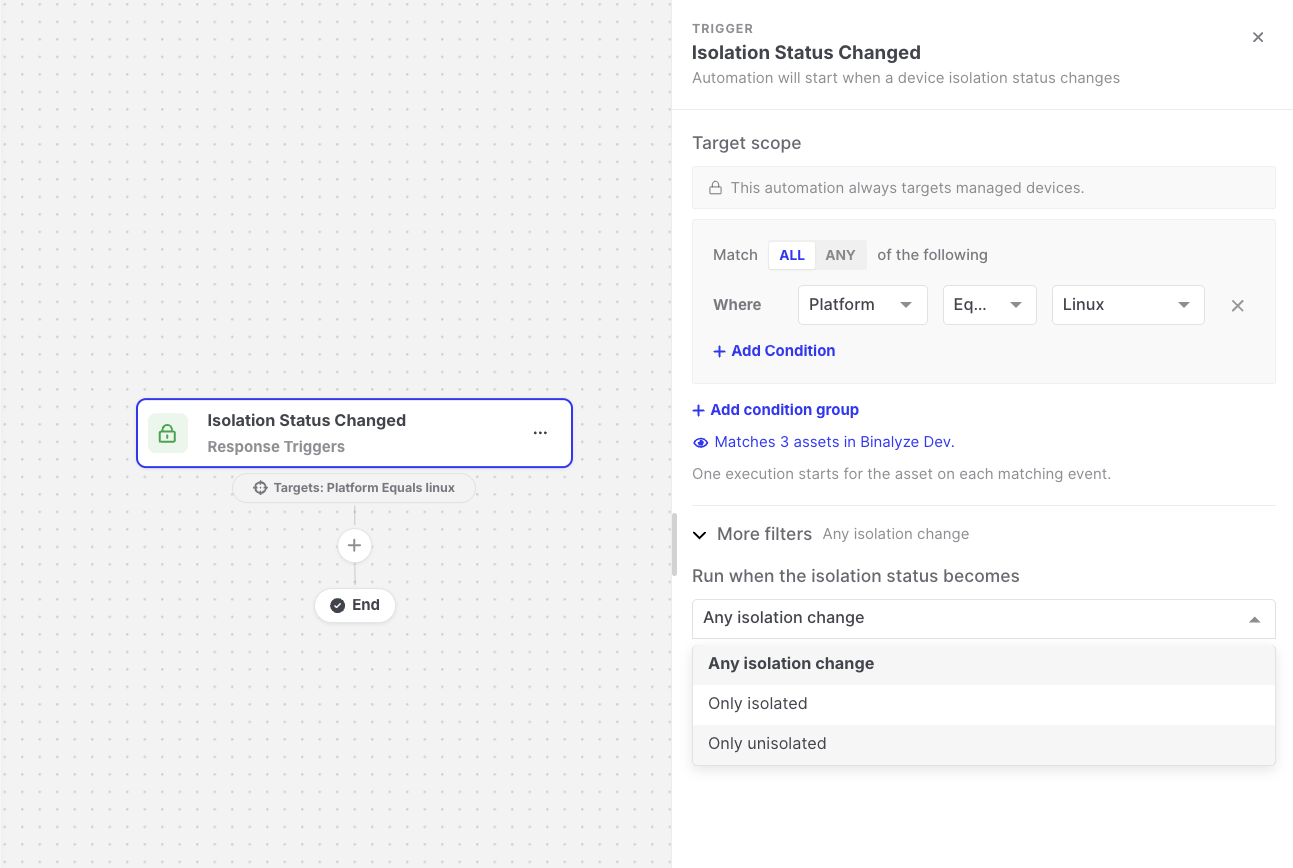The image size is (1293, 868).
Task: Remove the Platform Equals Linux condition
Action: [x=1238, y=306]
